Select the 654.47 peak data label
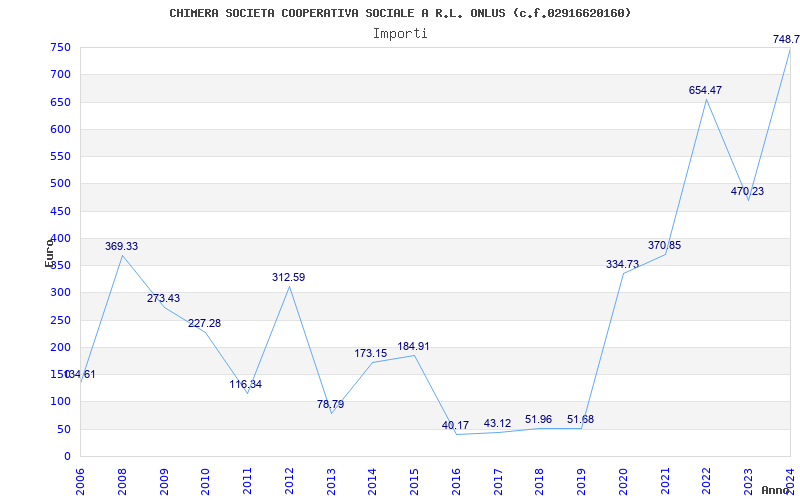 point(705,90)
